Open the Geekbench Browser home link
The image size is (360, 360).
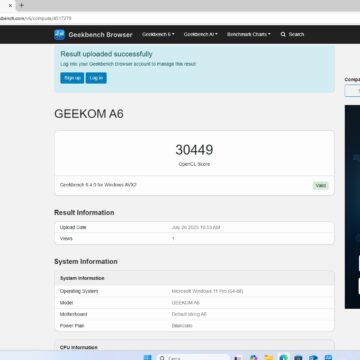pyautogui.click(x=100, y=35)
